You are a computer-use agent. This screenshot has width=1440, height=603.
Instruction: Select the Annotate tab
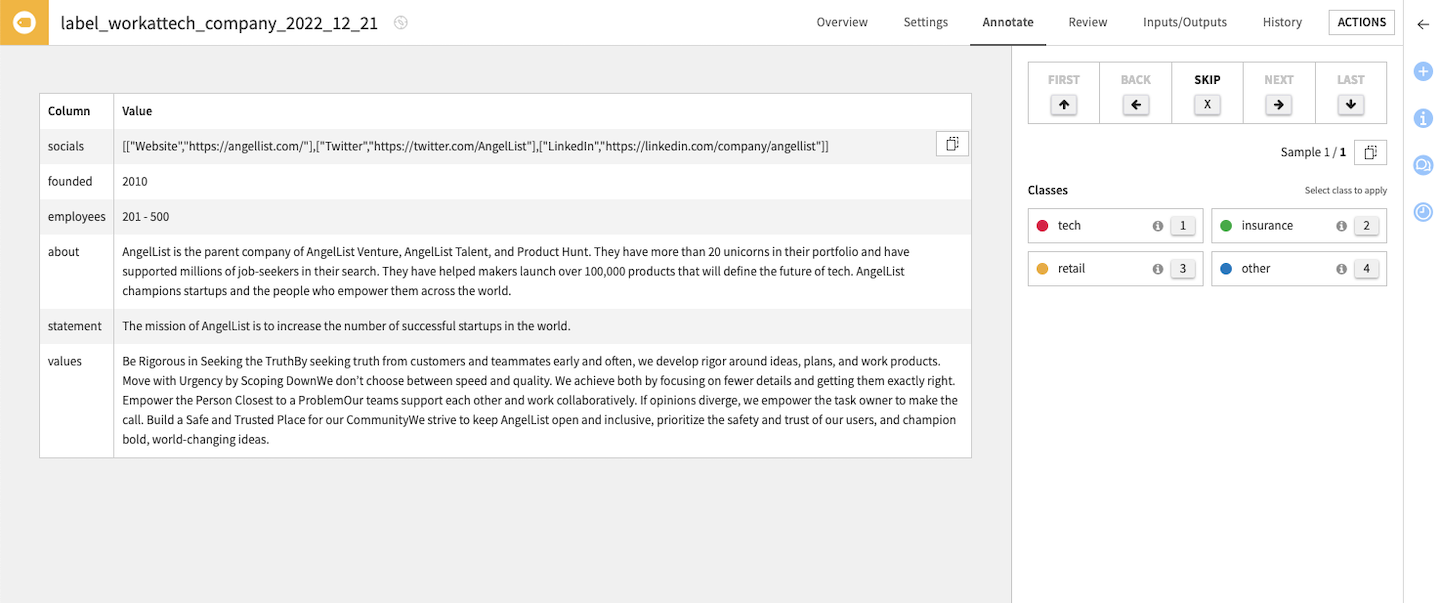tap(1008, 22)
